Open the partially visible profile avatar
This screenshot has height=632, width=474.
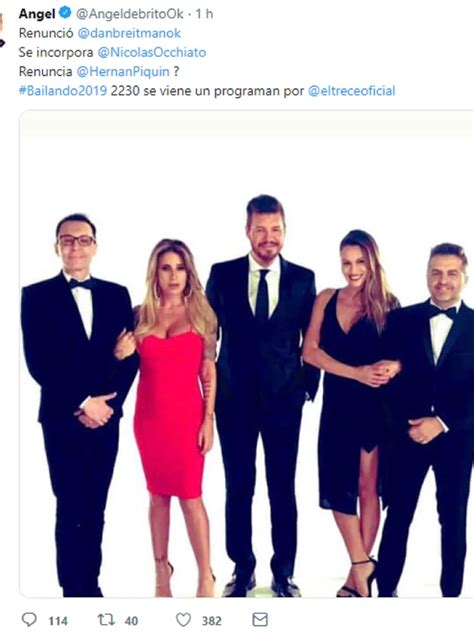2,30
